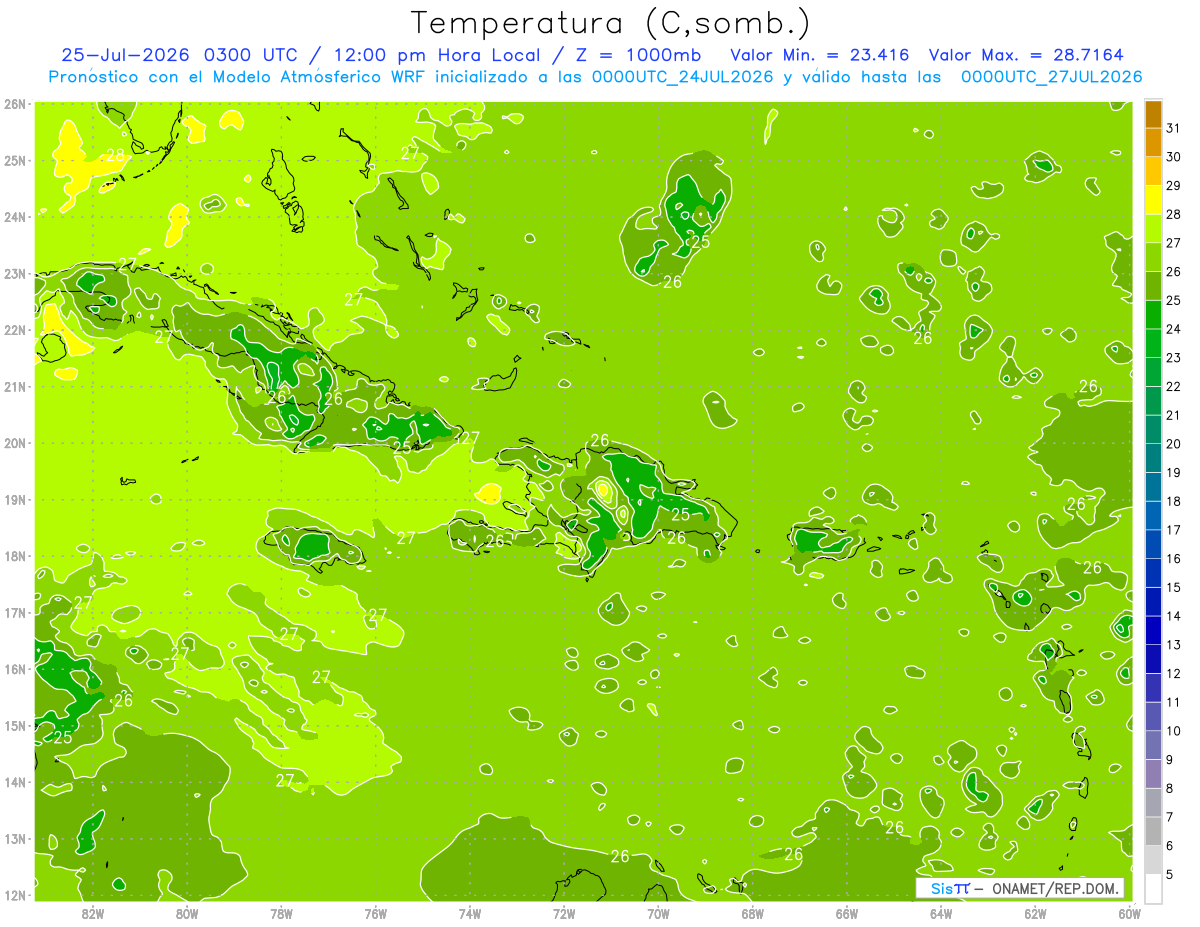Click the '18' label on the color legend
This screenshot has height=927, width=1200.
click(1173, 501)
